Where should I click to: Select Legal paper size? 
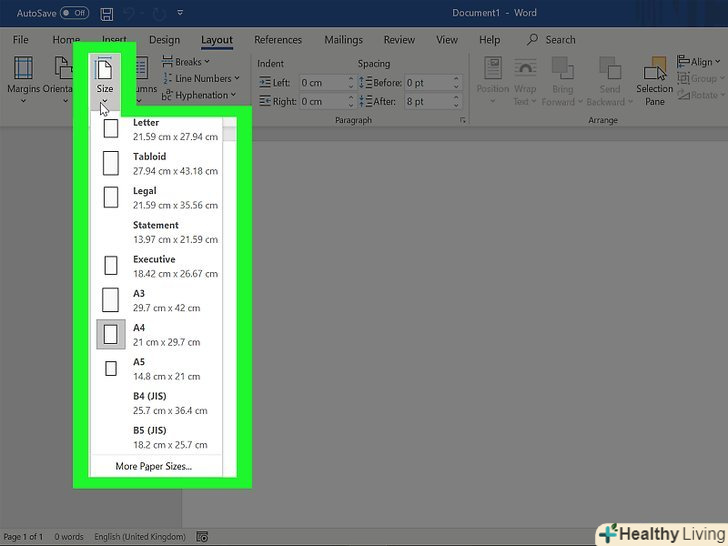tap(156, 197)
